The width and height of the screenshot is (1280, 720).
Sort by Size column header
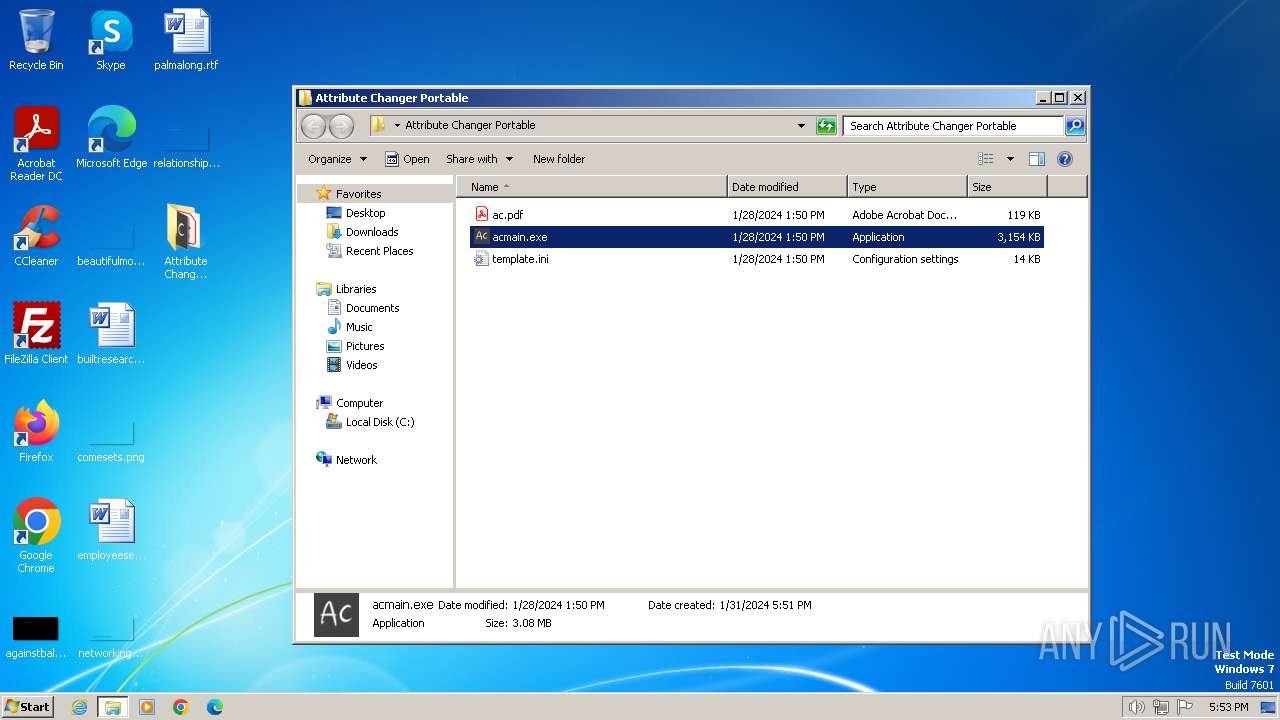click(1007, 187)
